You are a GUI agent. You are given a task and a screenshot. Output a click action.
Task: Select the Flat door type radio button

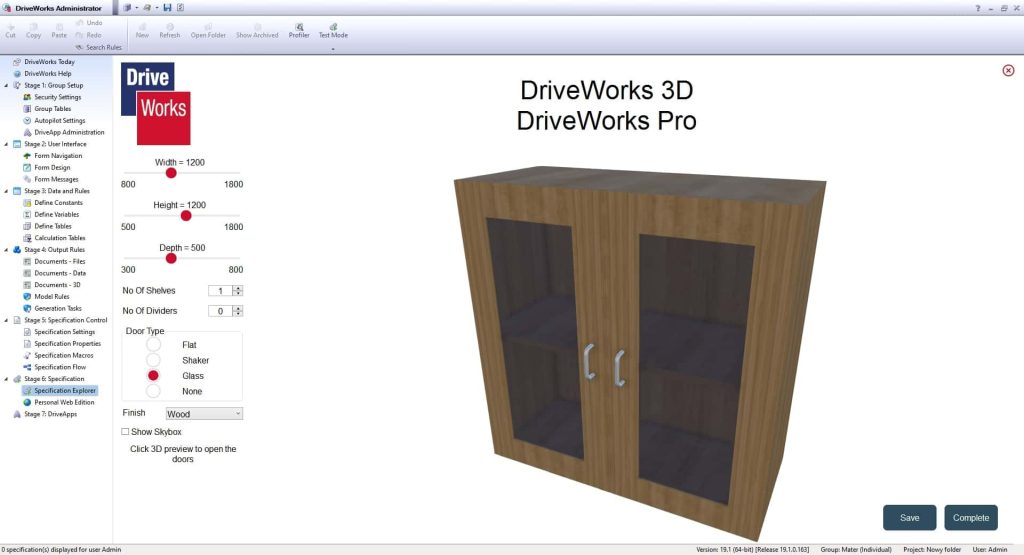(153, 344)
